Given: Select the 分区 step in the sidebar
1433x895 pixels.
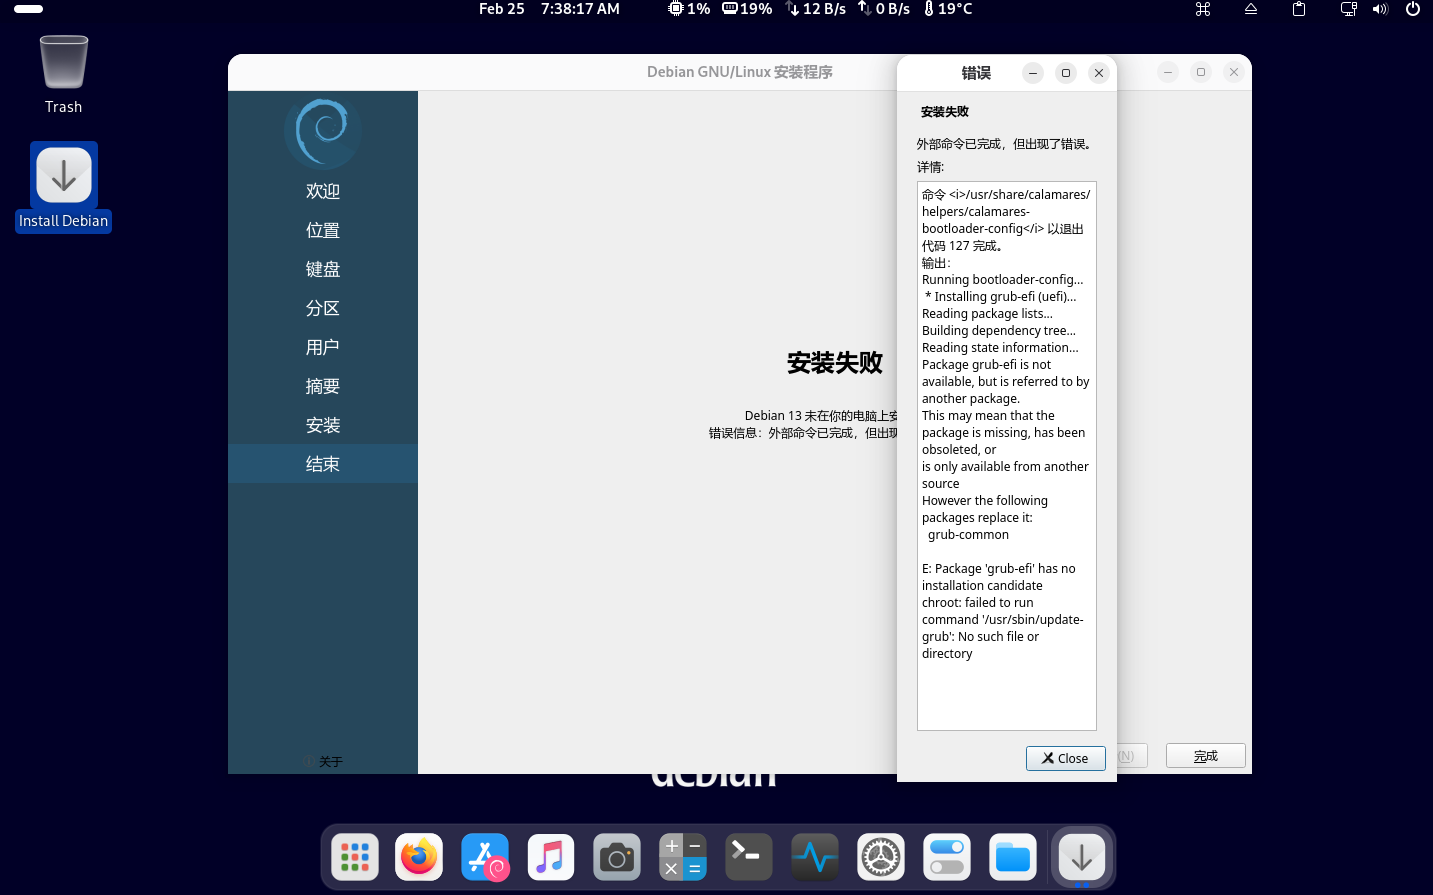Looking at the screenshot, I should pos(323,308).
